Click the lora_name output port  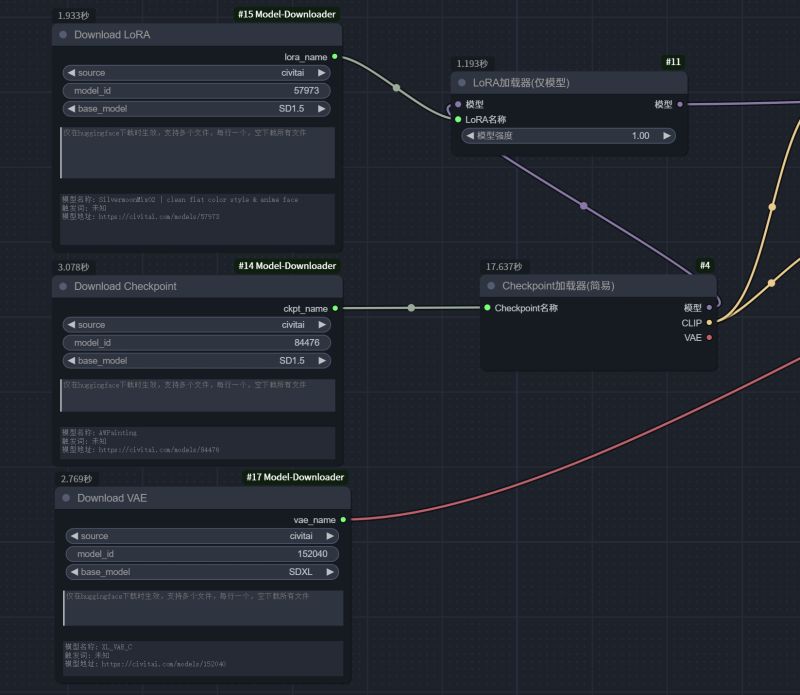click(335, 57)
